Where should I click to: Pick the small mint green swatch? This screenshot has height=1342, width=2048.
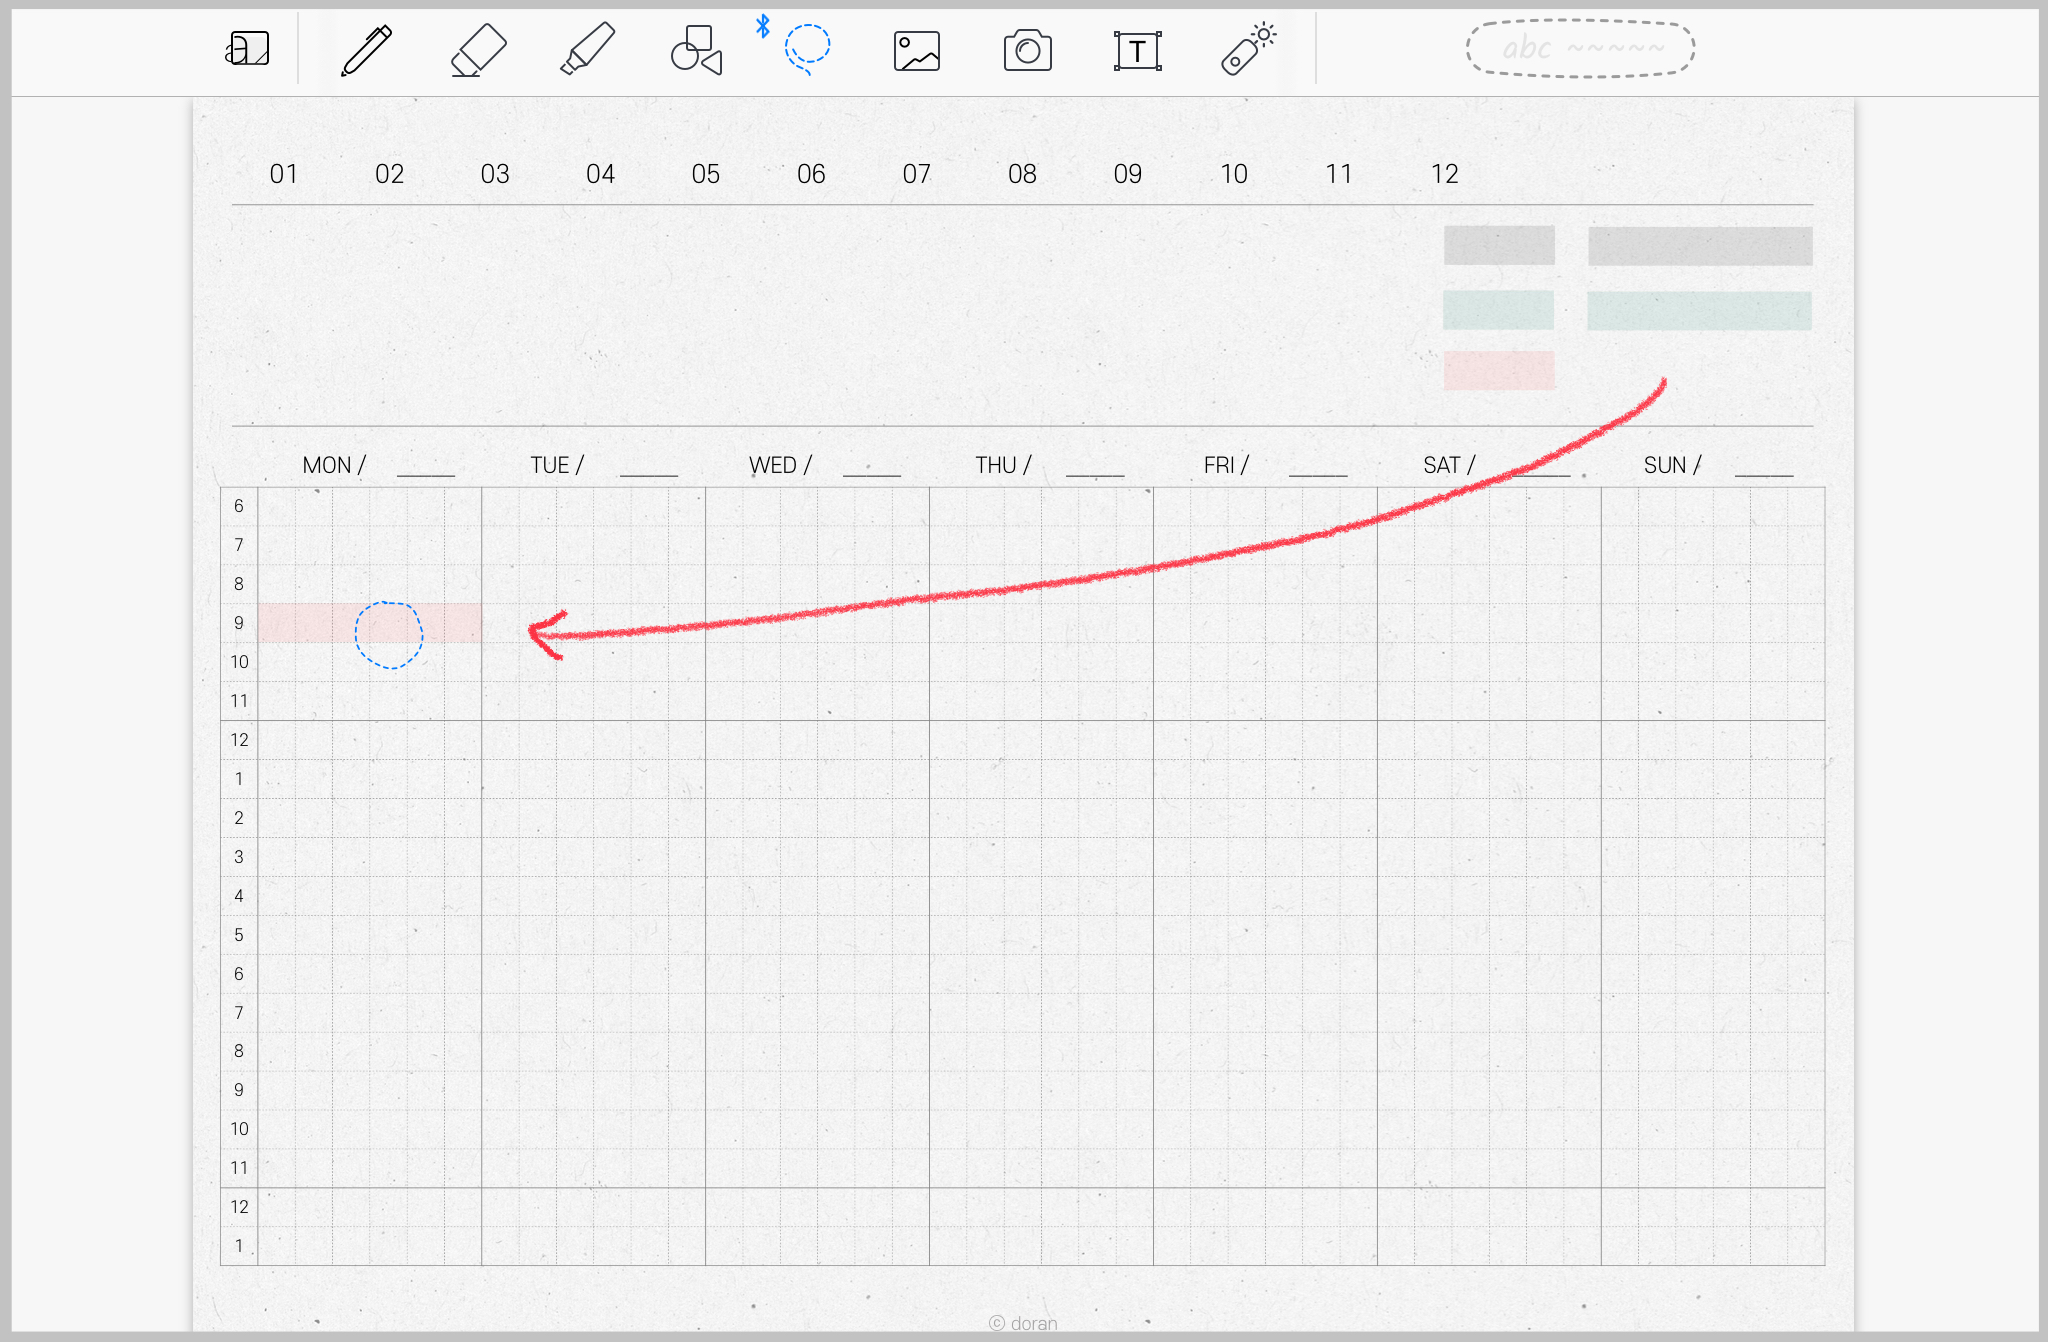[1498, 310]
